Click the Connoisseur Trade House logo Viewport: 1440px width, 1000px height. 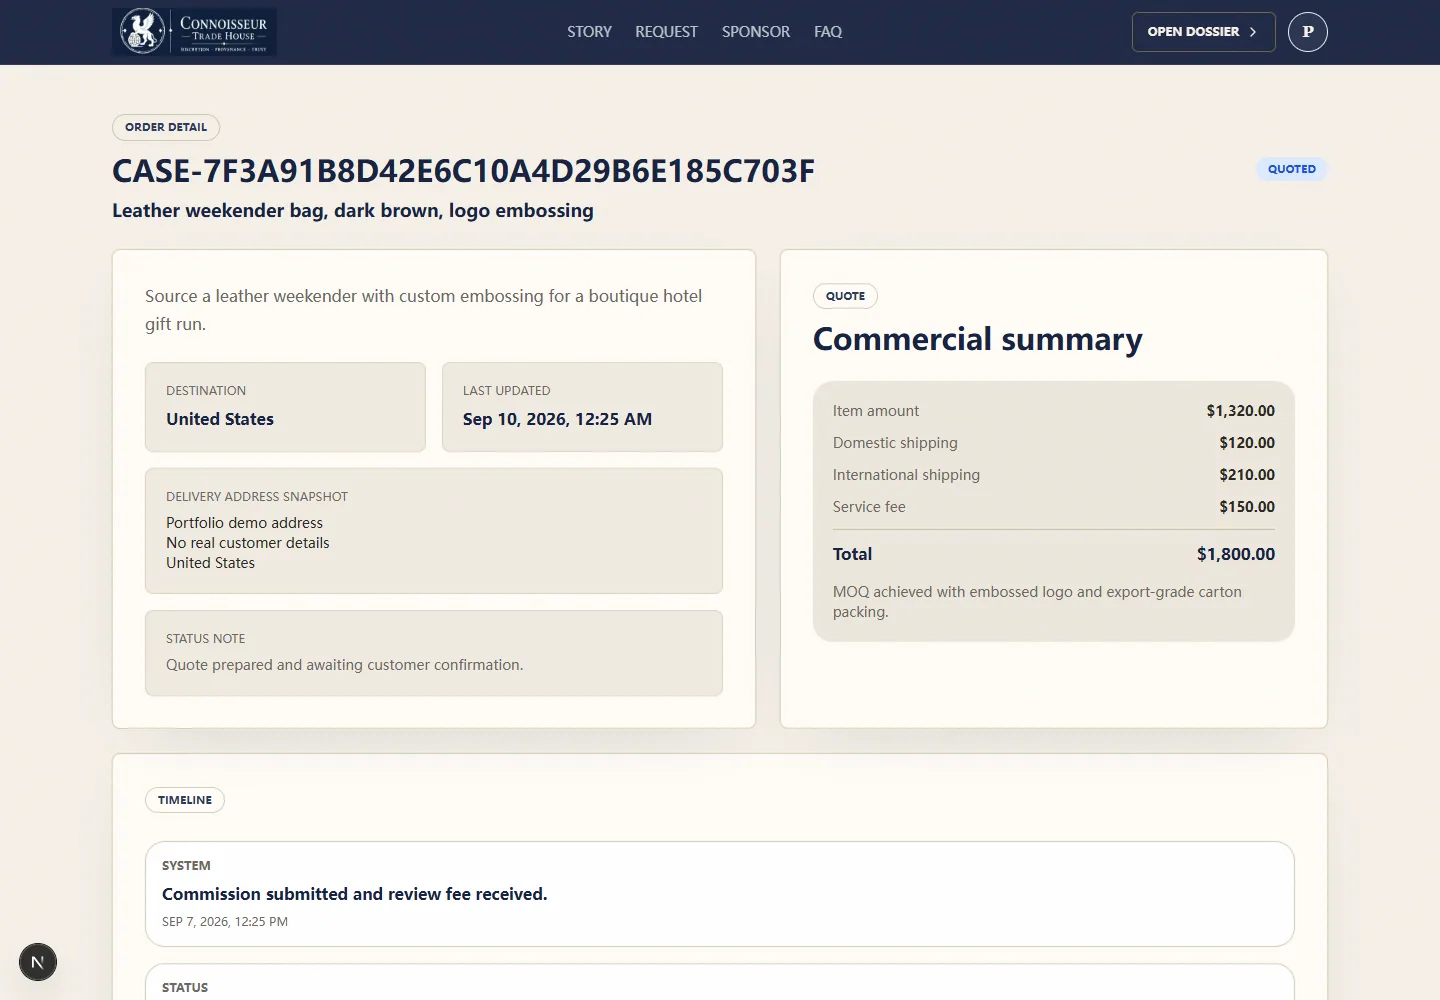tap(194, 32)
